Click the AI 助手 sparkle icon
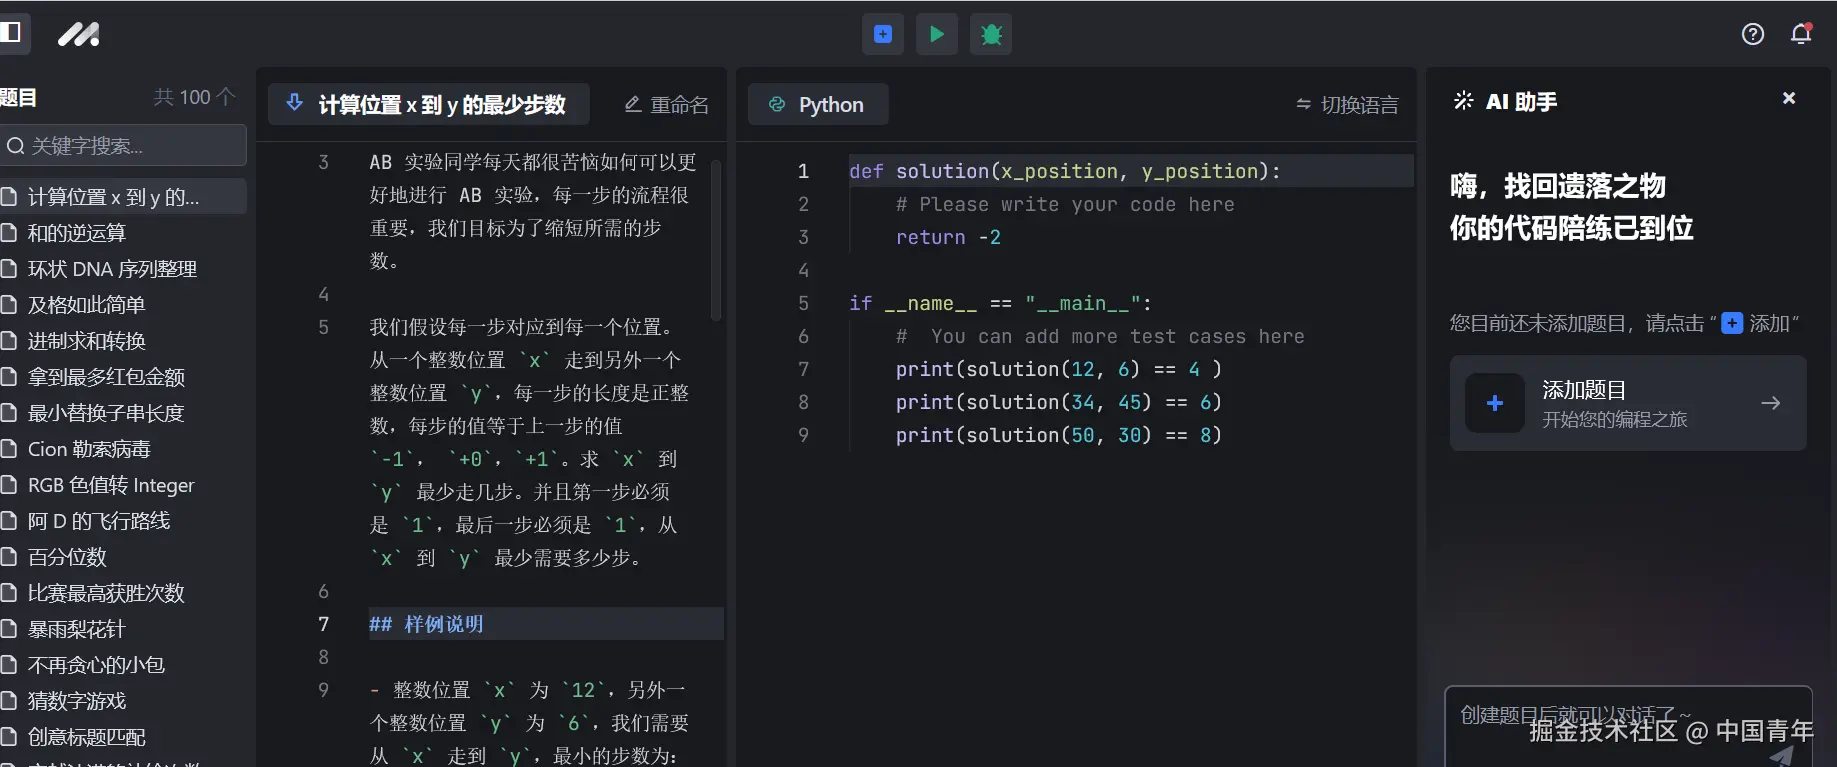Viewport: 1837px width, 767px height. click(1463, 101)
